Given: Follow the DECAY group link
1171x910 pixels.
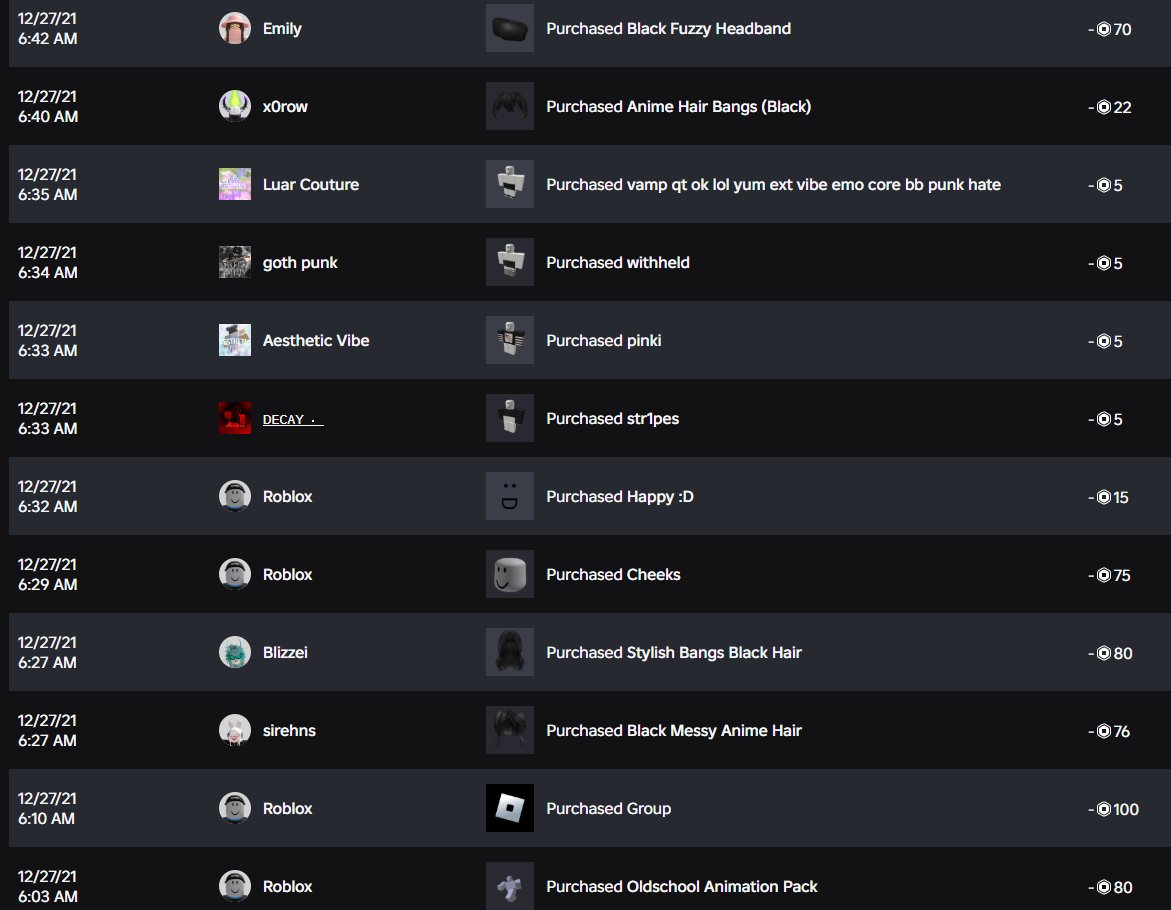Looking at the screenshot, I should tap(293, 420).
